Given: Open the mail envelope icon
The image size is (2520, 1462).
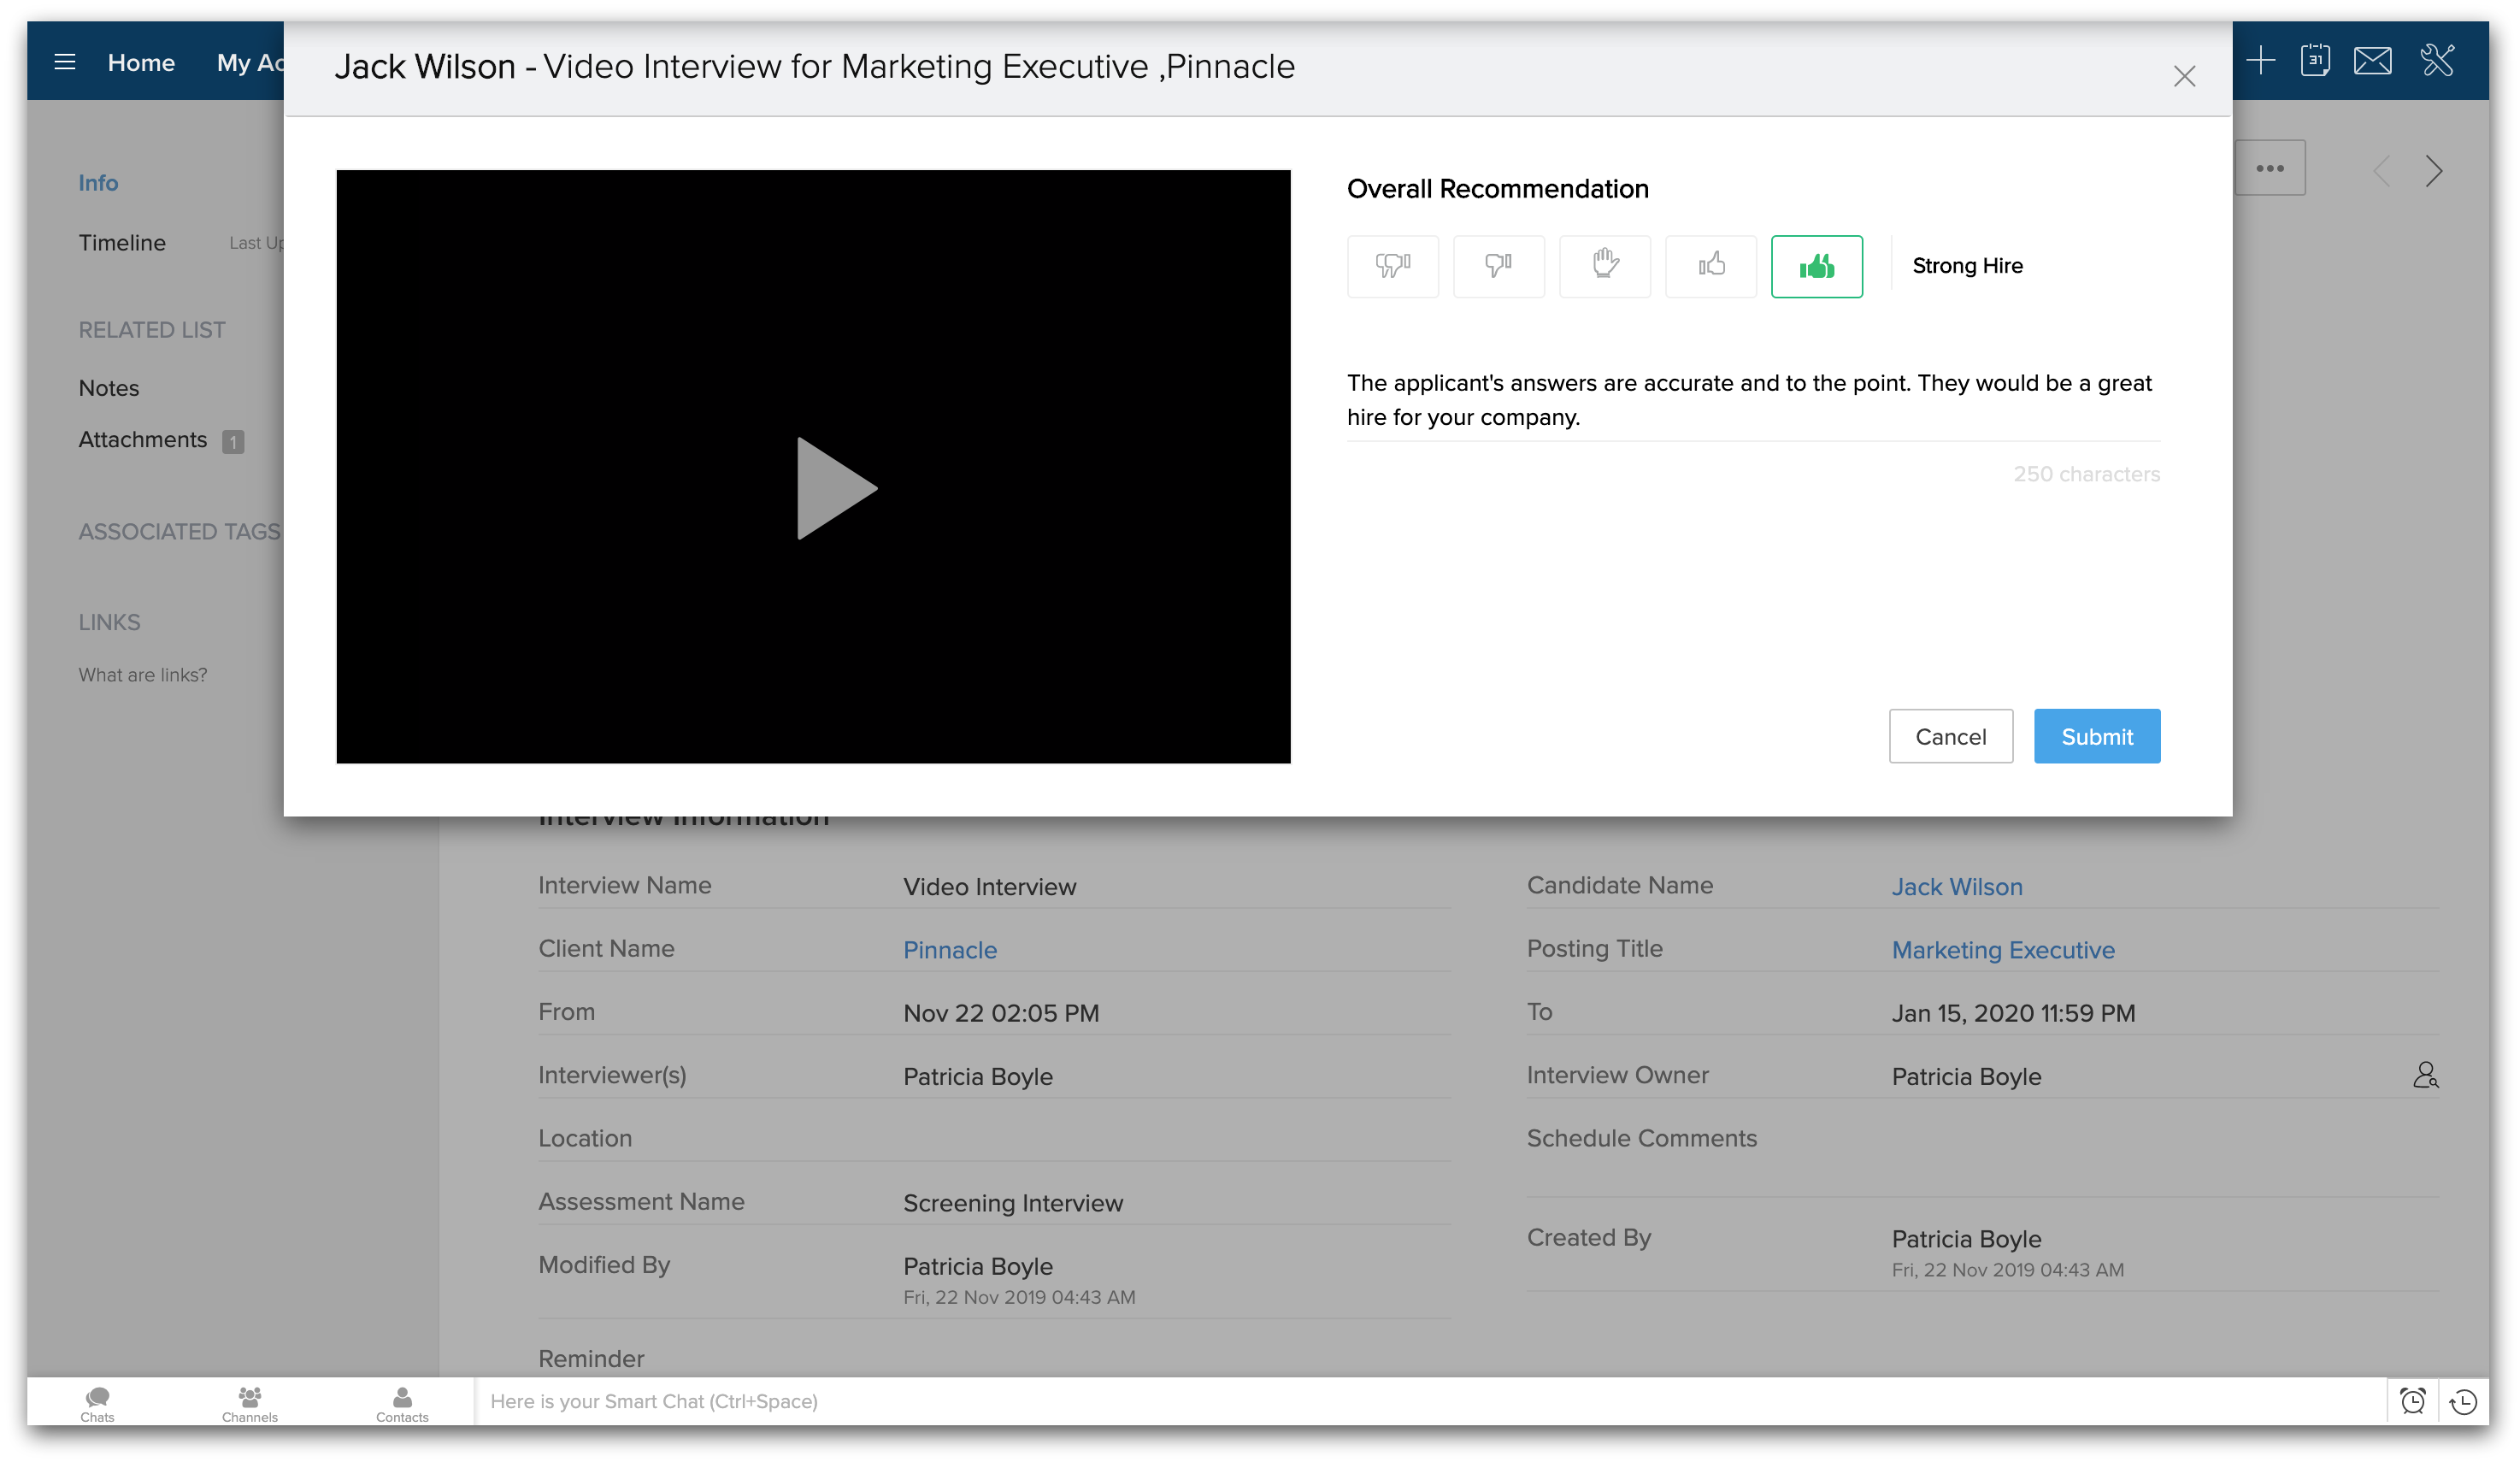Looking at the screenshot, I should click(x=2372, y=60).
